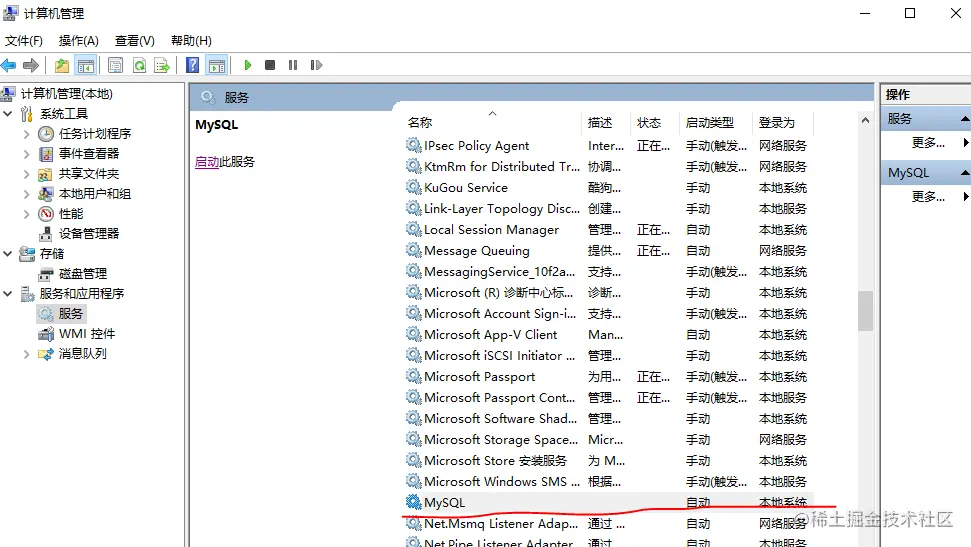Collapse the 服务和应用程序 tree node
Screen dimensions: 971x547
[8, 294]
